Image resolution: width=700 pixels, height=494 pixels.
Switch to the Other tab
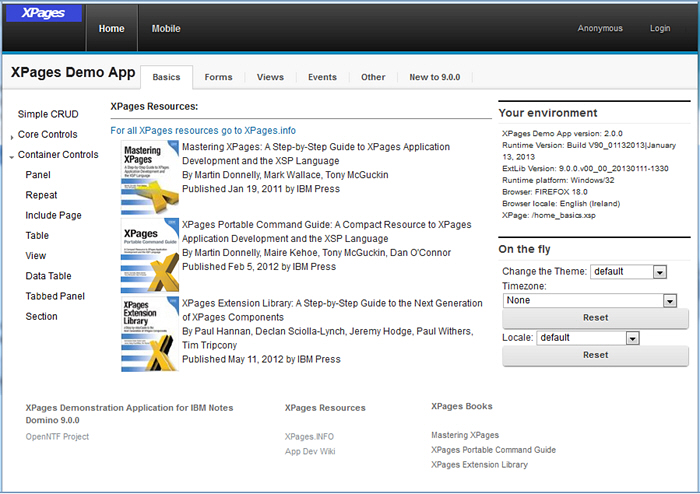click(373, 77)
